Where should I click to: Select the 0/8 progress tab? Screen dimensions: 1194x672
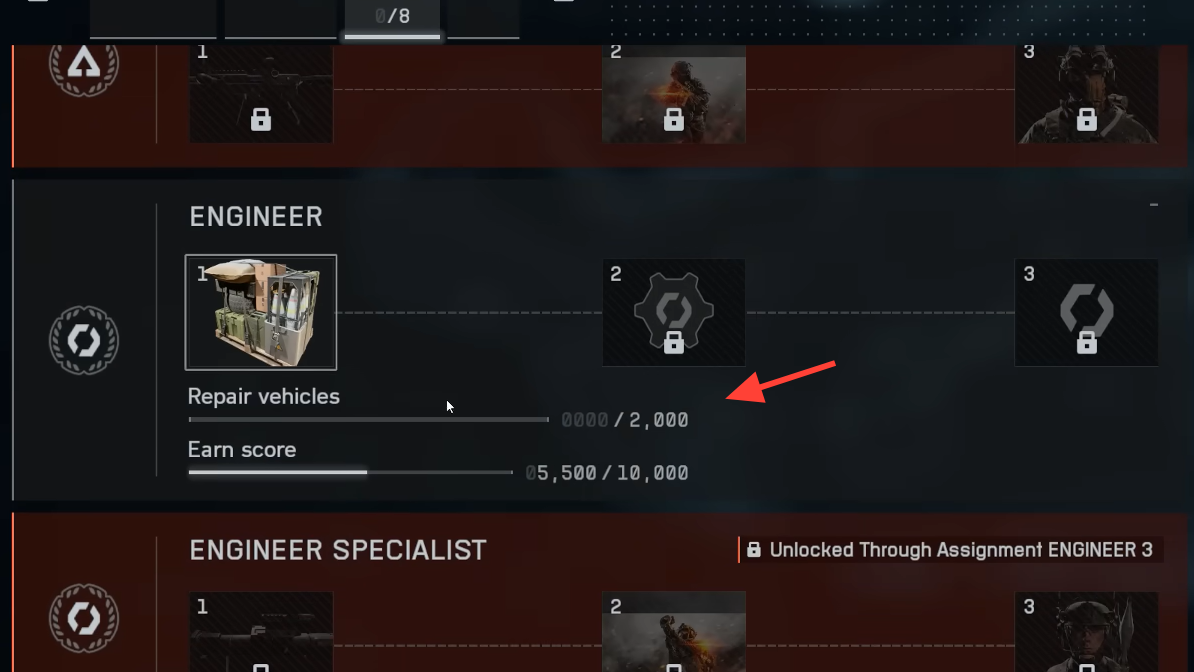pos(392,18)
